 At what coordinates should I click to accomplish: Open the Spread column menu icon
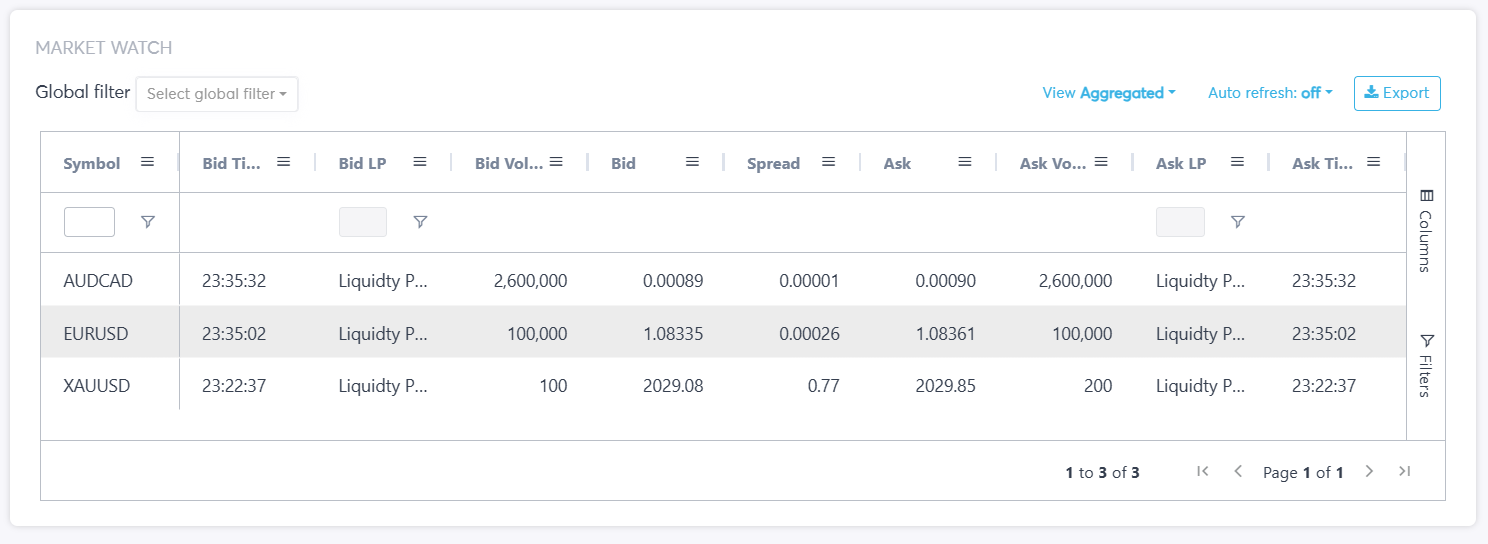828,162
